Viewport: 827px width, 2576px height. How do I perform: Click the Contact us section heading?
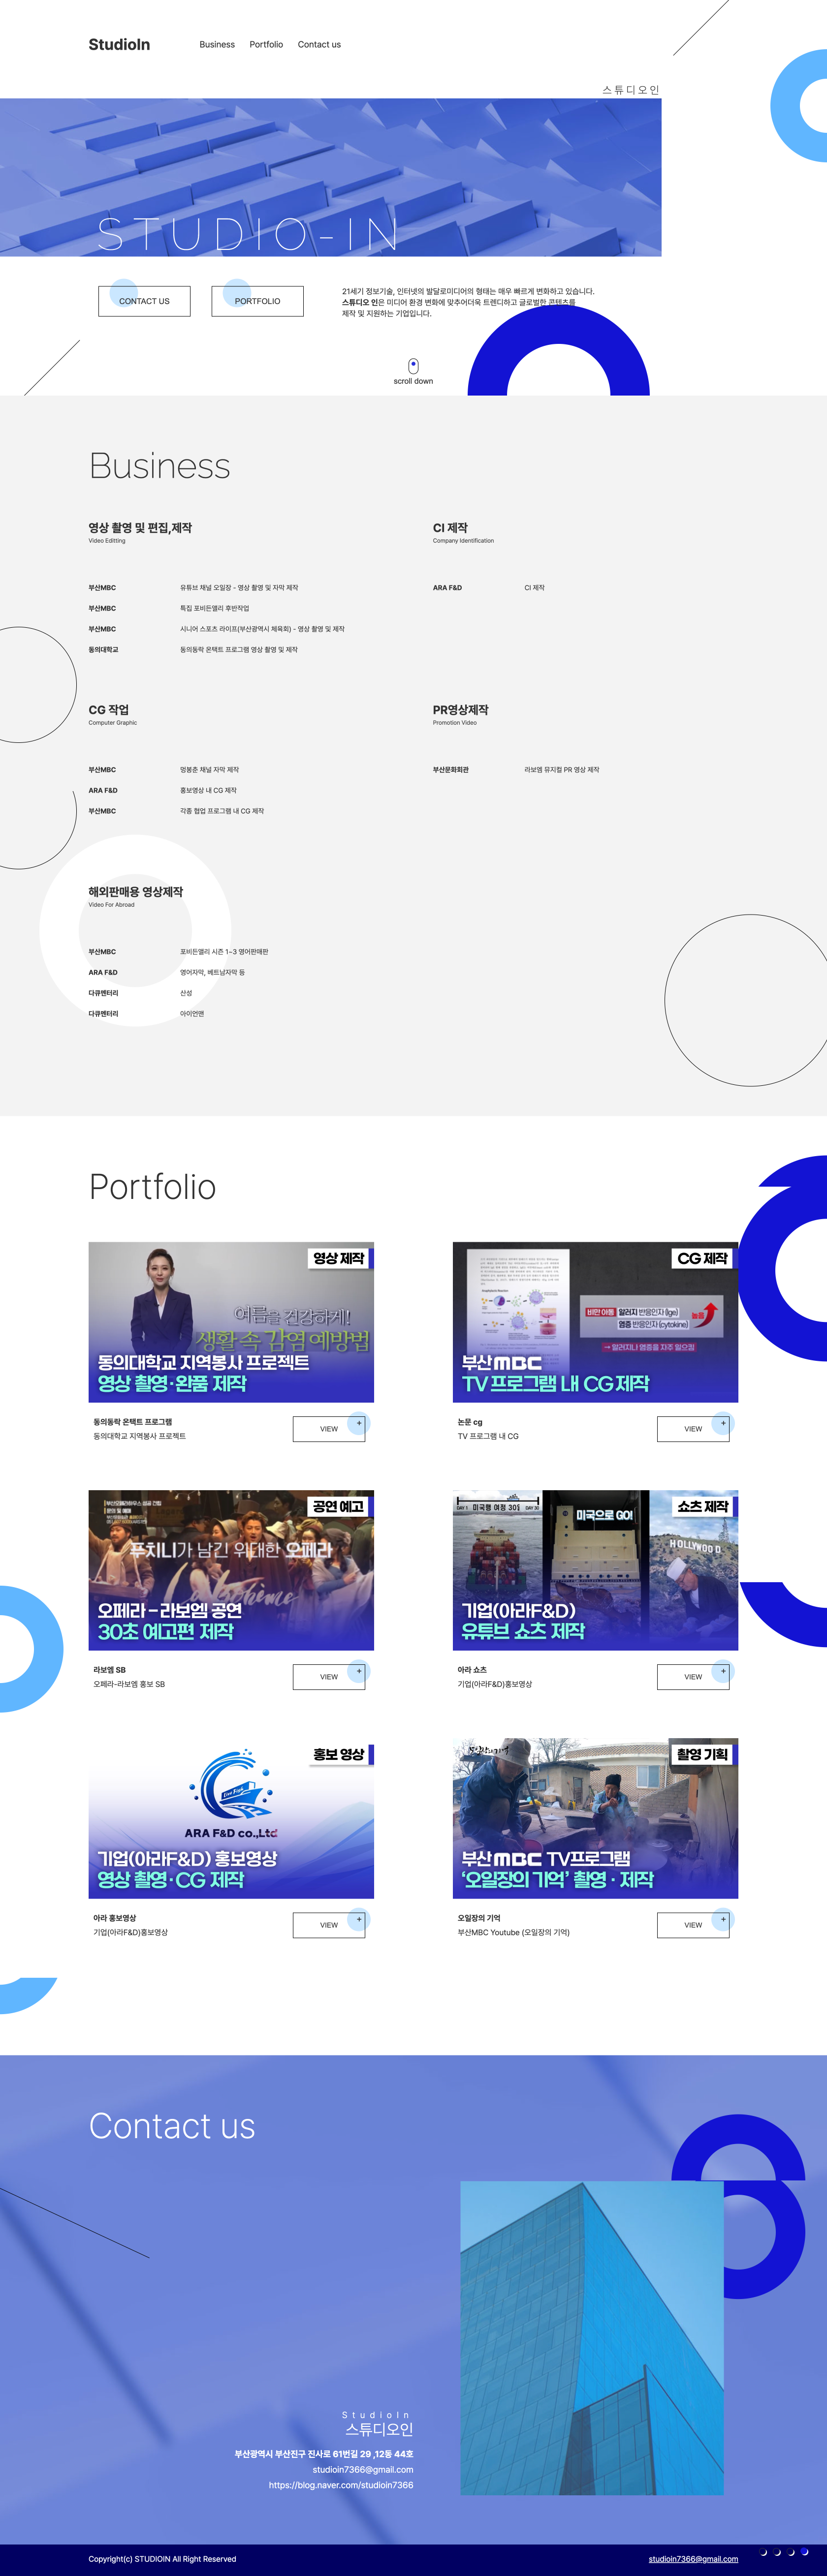pyautogui.click(x=172, y=2126)
